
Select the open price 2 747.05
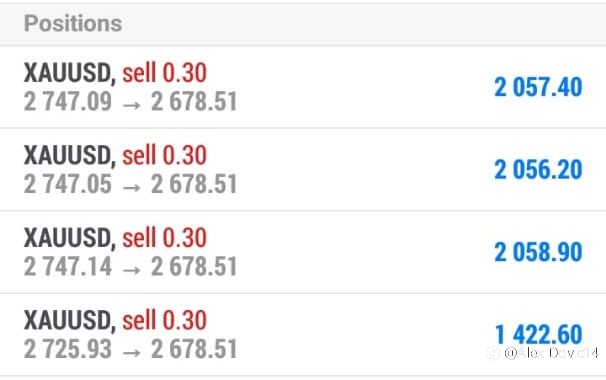[68, 184]
